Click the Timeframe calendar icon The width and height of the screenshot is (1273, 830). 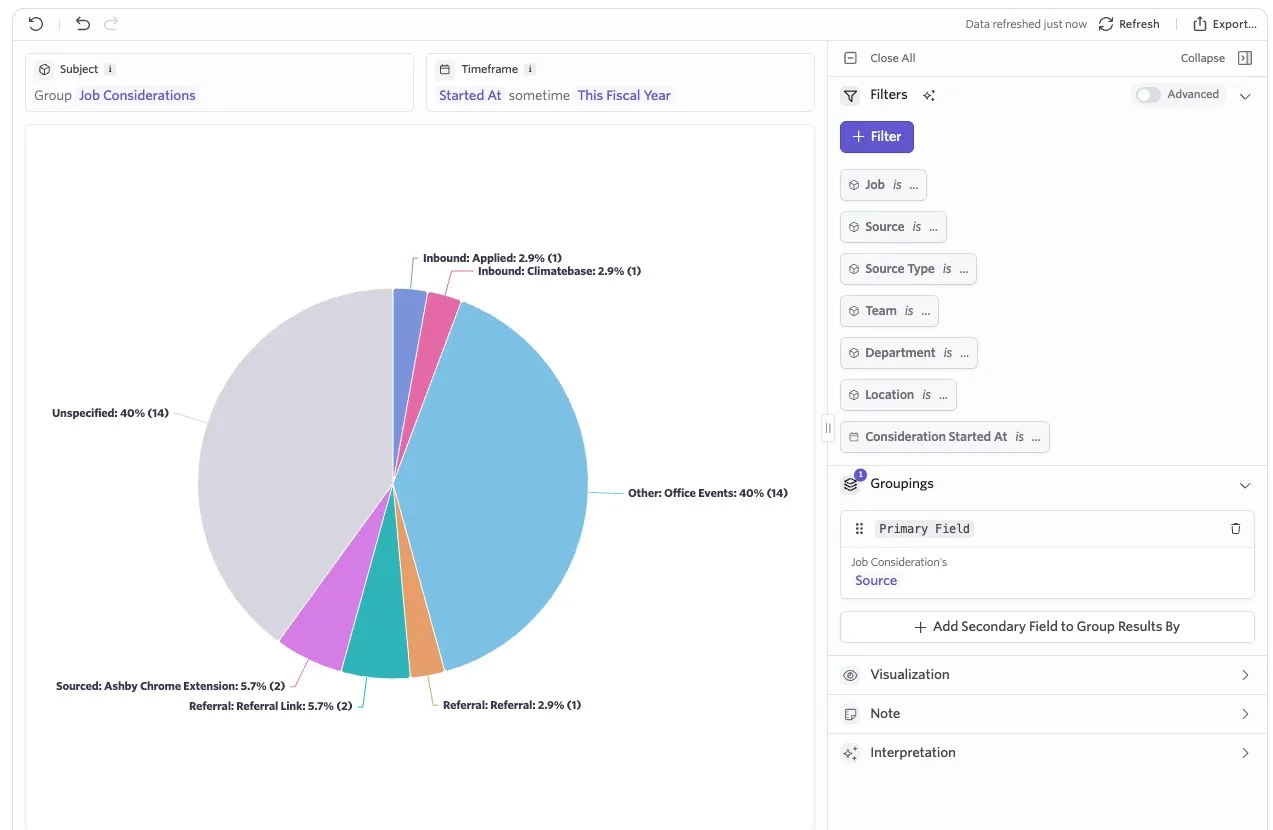(x=445, y=70)
